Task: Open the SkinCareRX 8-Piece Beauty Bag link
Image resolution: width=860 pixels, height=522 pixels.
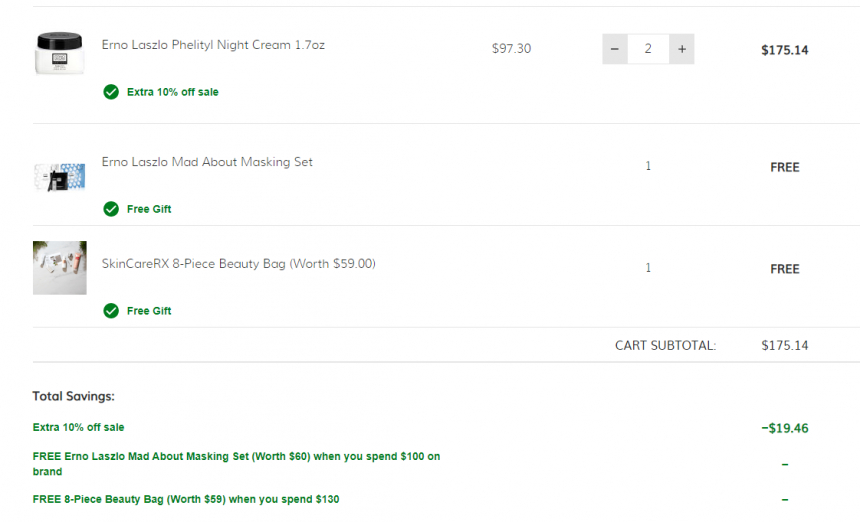Action: [239, 264]
